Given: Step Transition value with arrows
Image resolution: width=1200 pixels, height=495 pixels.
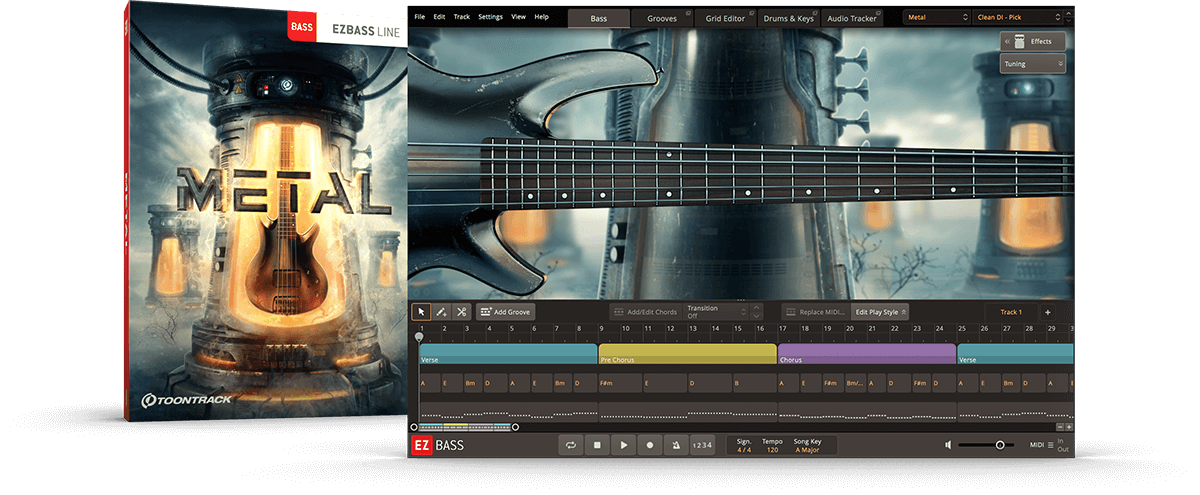Looking at the screenshot, I should tap(756, 312).
